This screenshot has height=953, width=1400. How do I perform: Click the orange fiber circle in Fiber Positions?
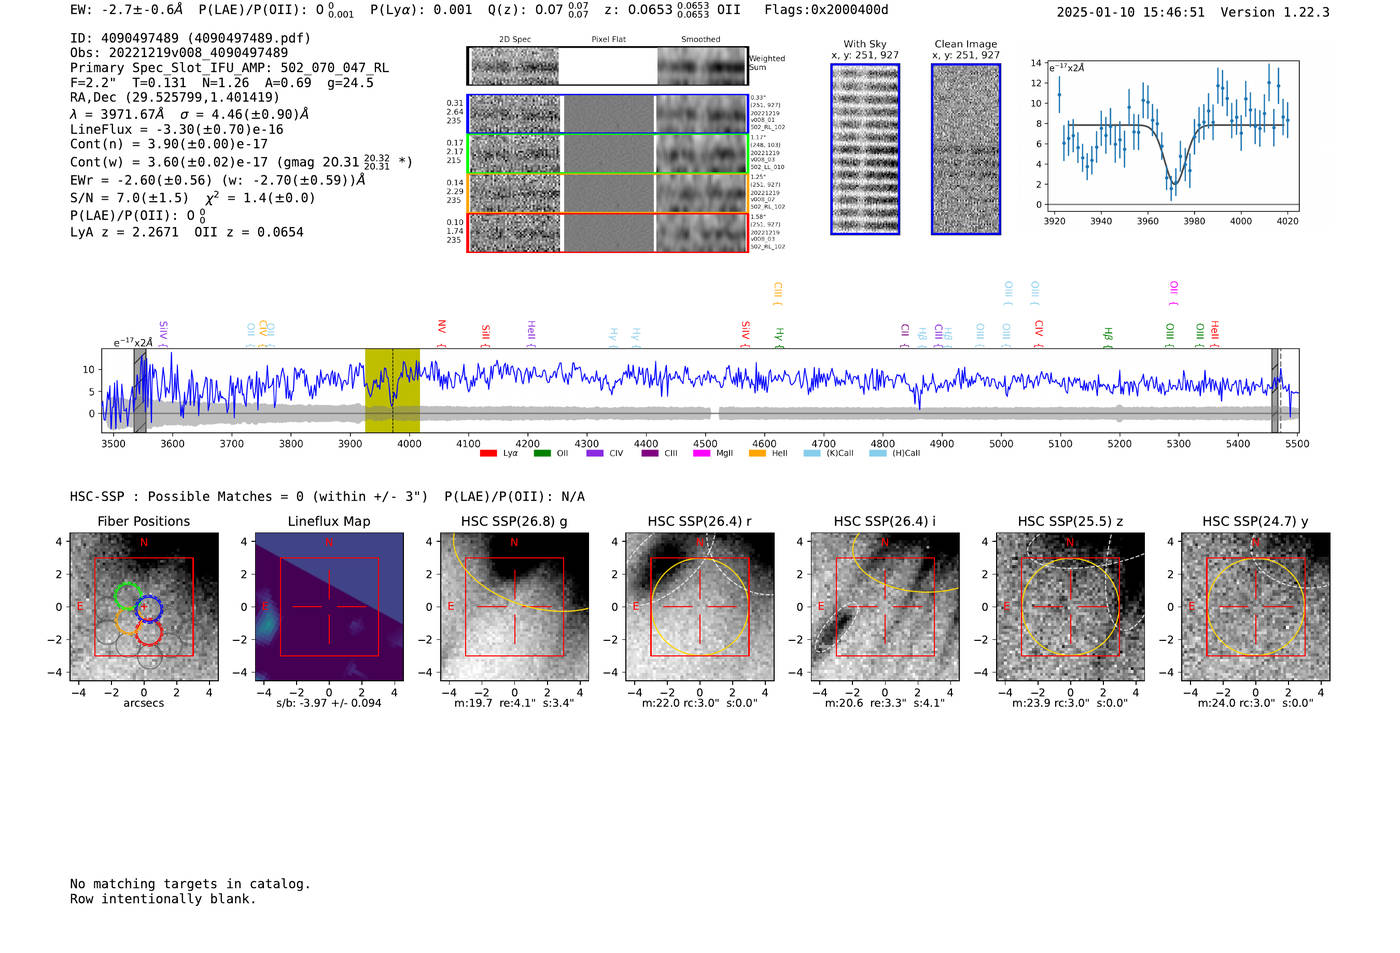pyautogui.click(x=127, y=622)
